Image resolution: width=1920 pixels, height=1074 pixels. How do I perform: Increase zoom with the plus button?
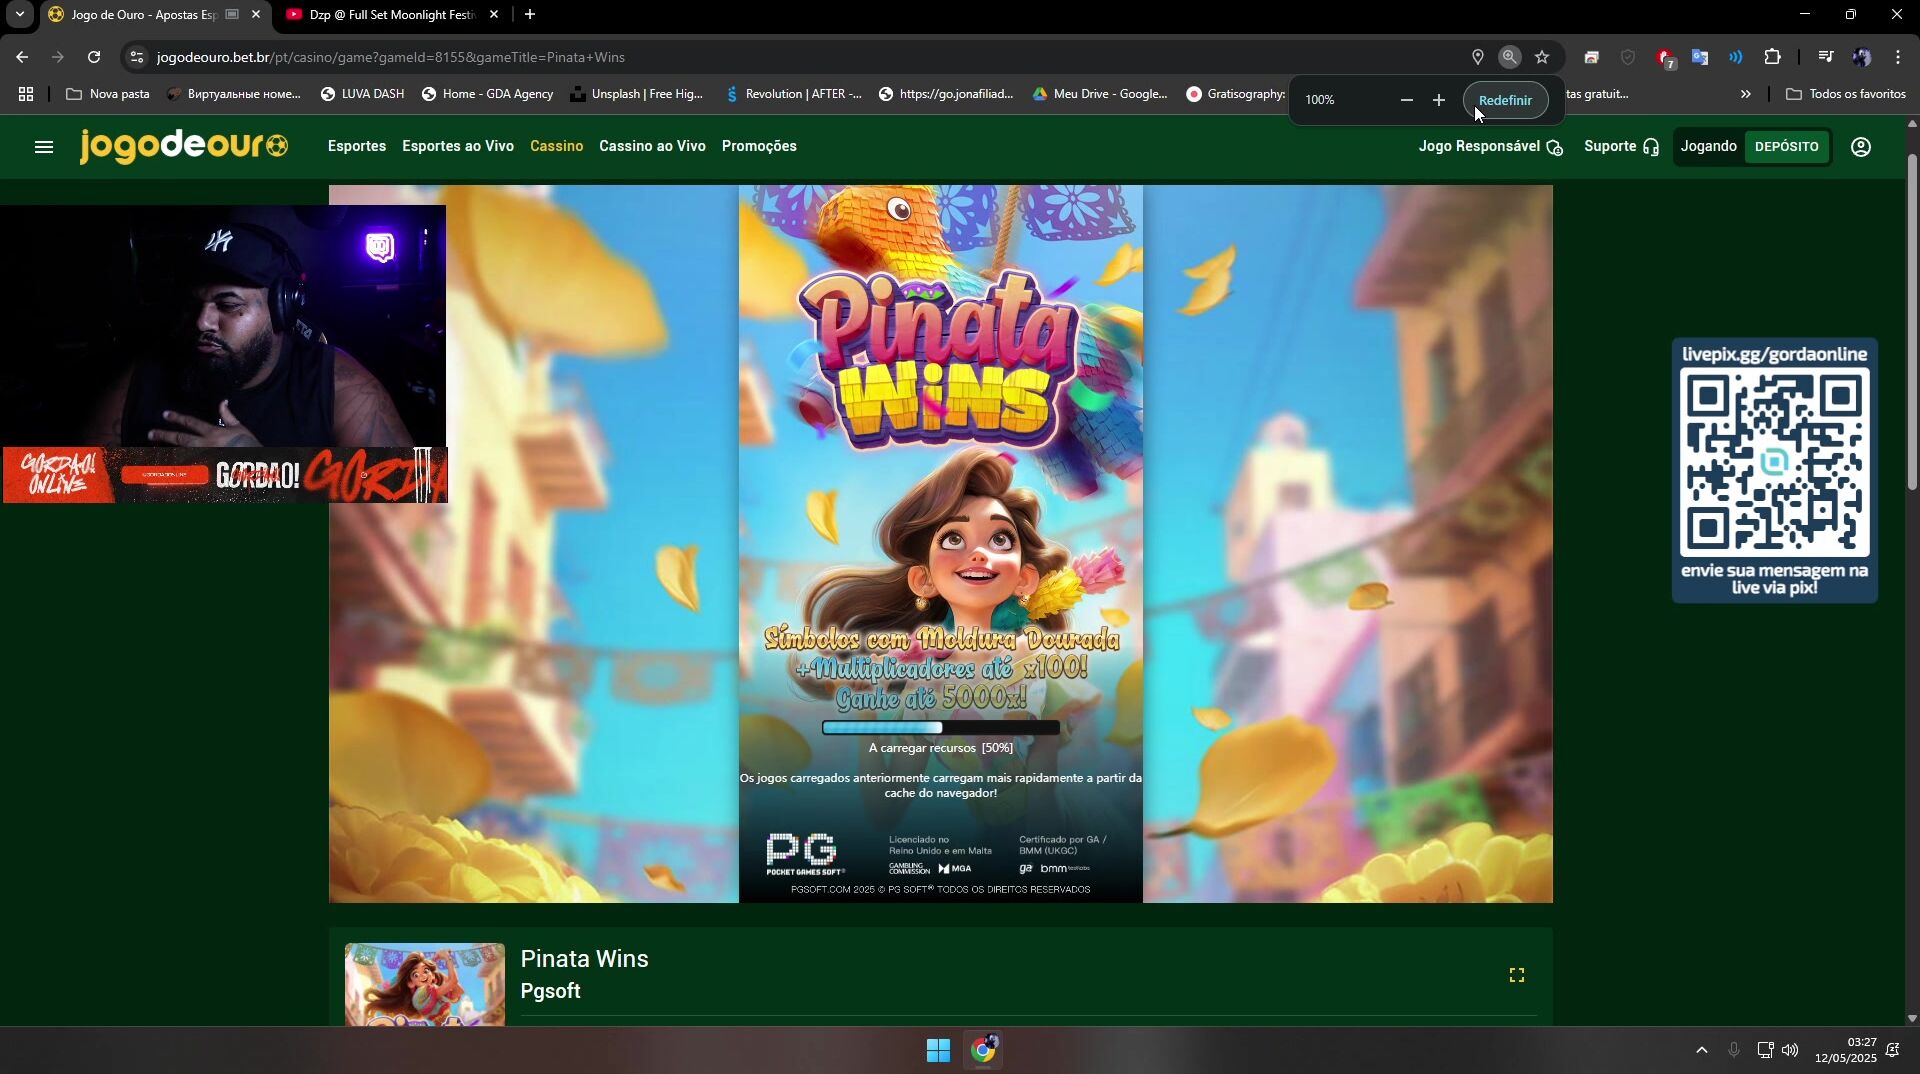pyautogui.click(x=1438, y=100)
